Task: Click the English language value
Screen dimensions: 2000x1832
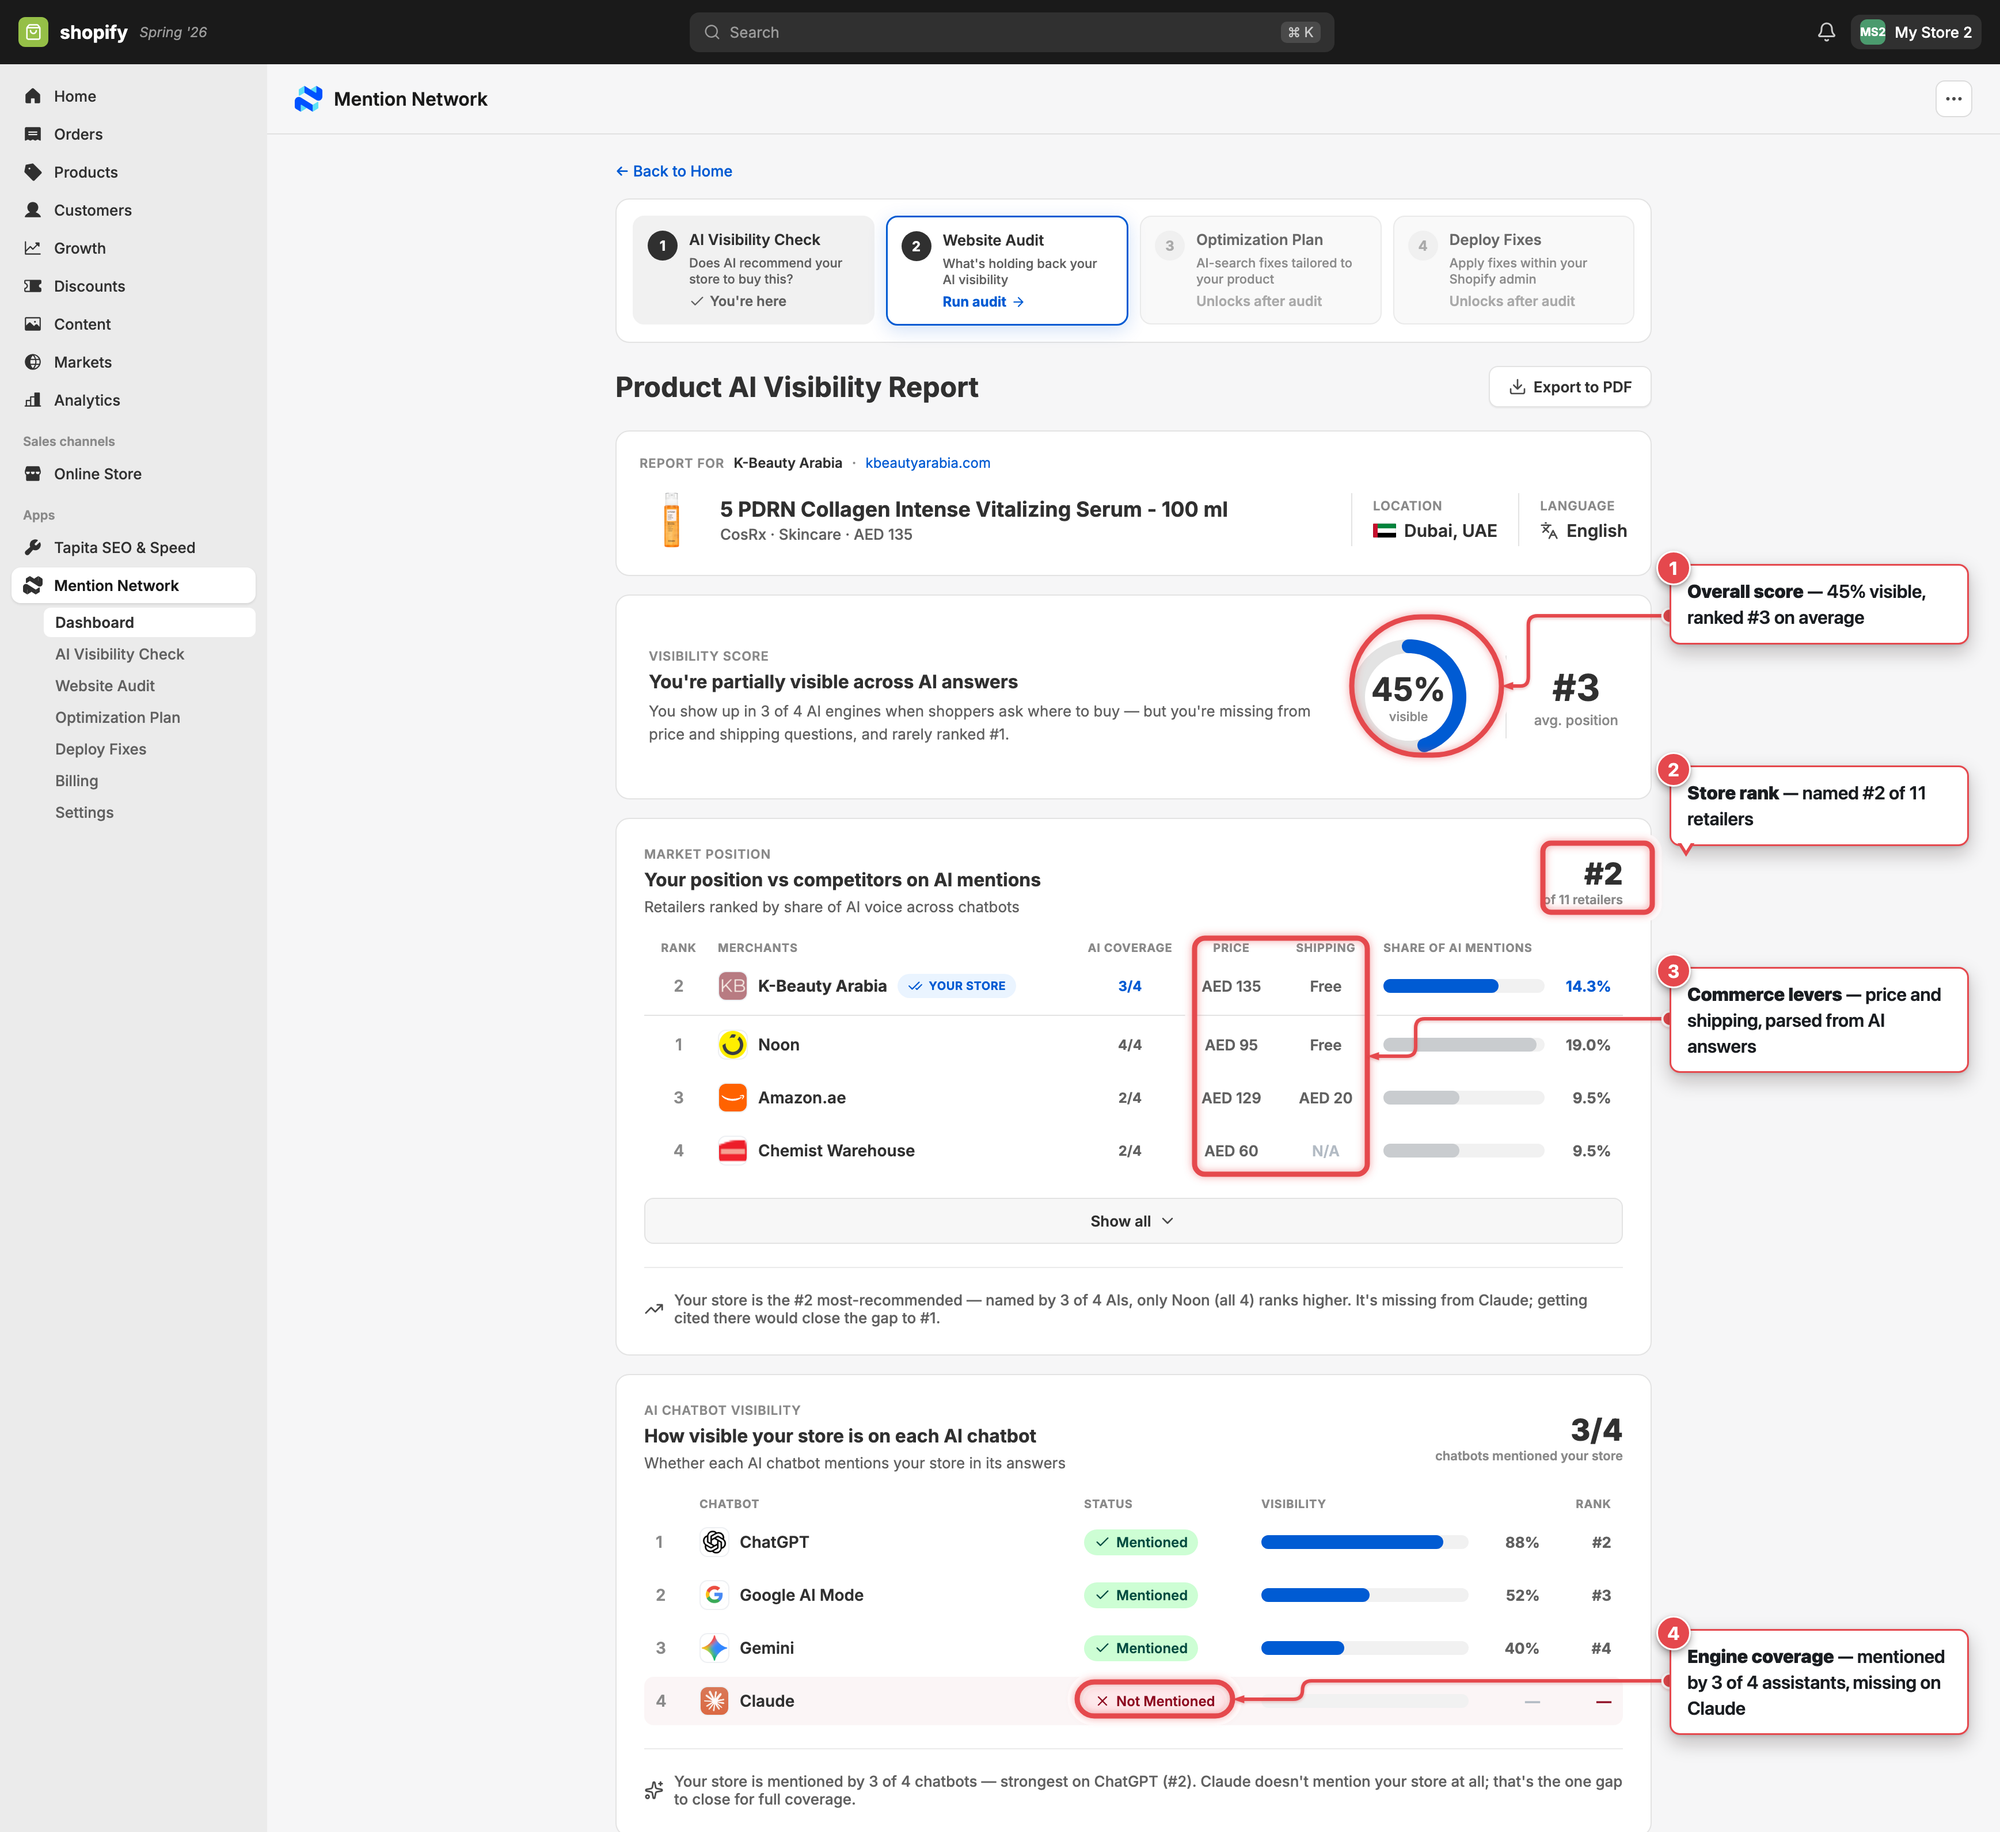Action: [x=1583, y=531]
